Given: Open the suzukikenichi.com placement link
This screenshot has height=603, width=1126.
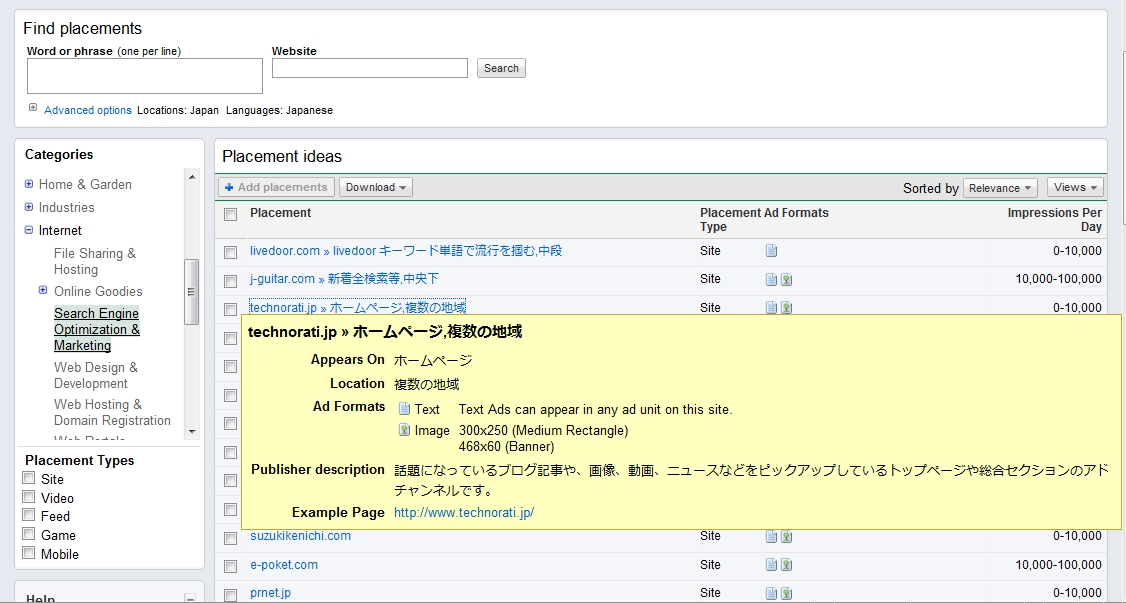Looking at the screenshot, I should point(300,536).
